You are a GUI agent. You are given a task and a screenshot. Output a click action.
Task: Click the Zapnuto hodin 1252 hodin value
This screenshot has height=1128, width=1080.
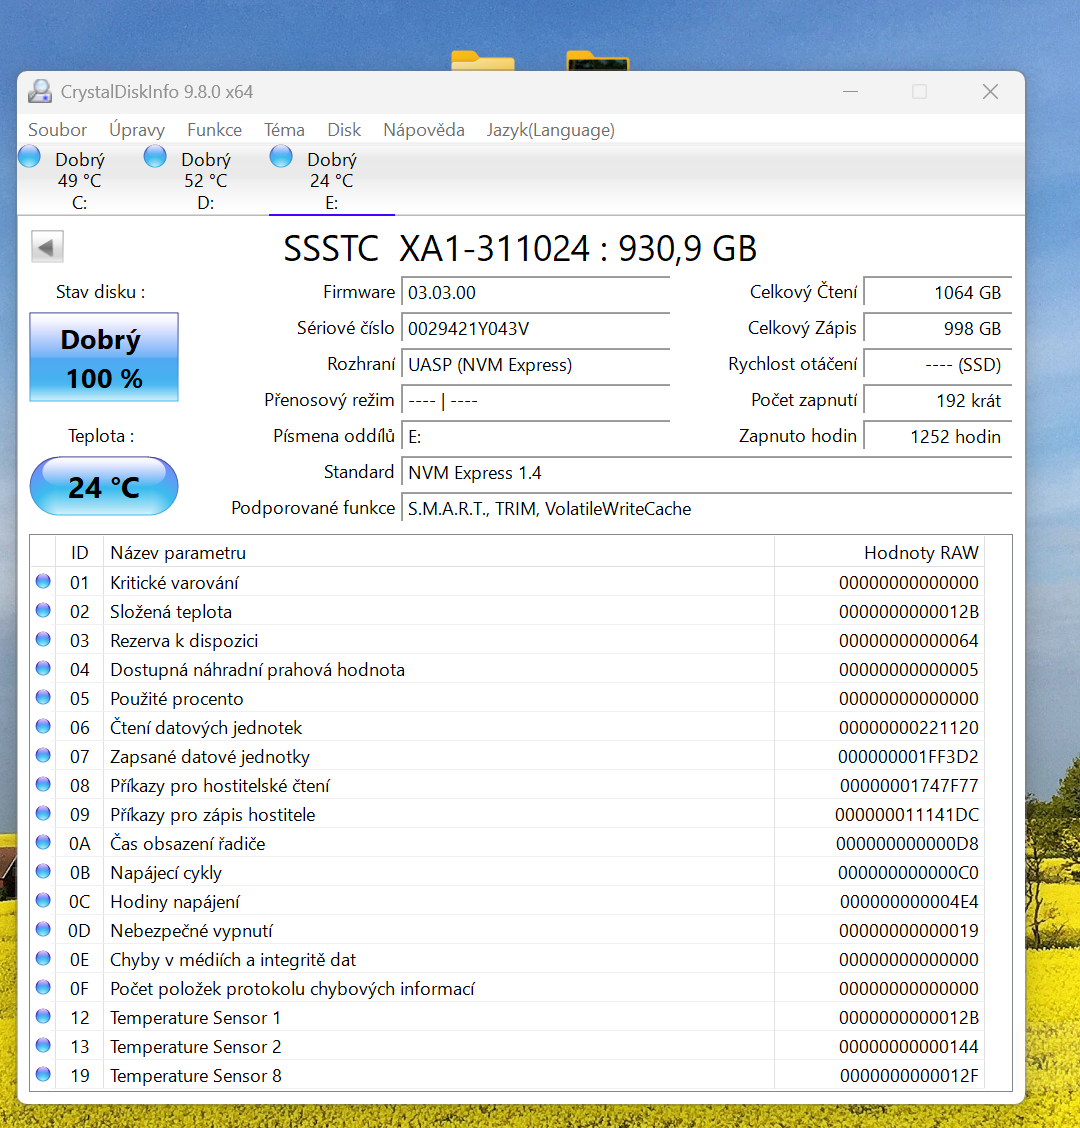(938, 437)
